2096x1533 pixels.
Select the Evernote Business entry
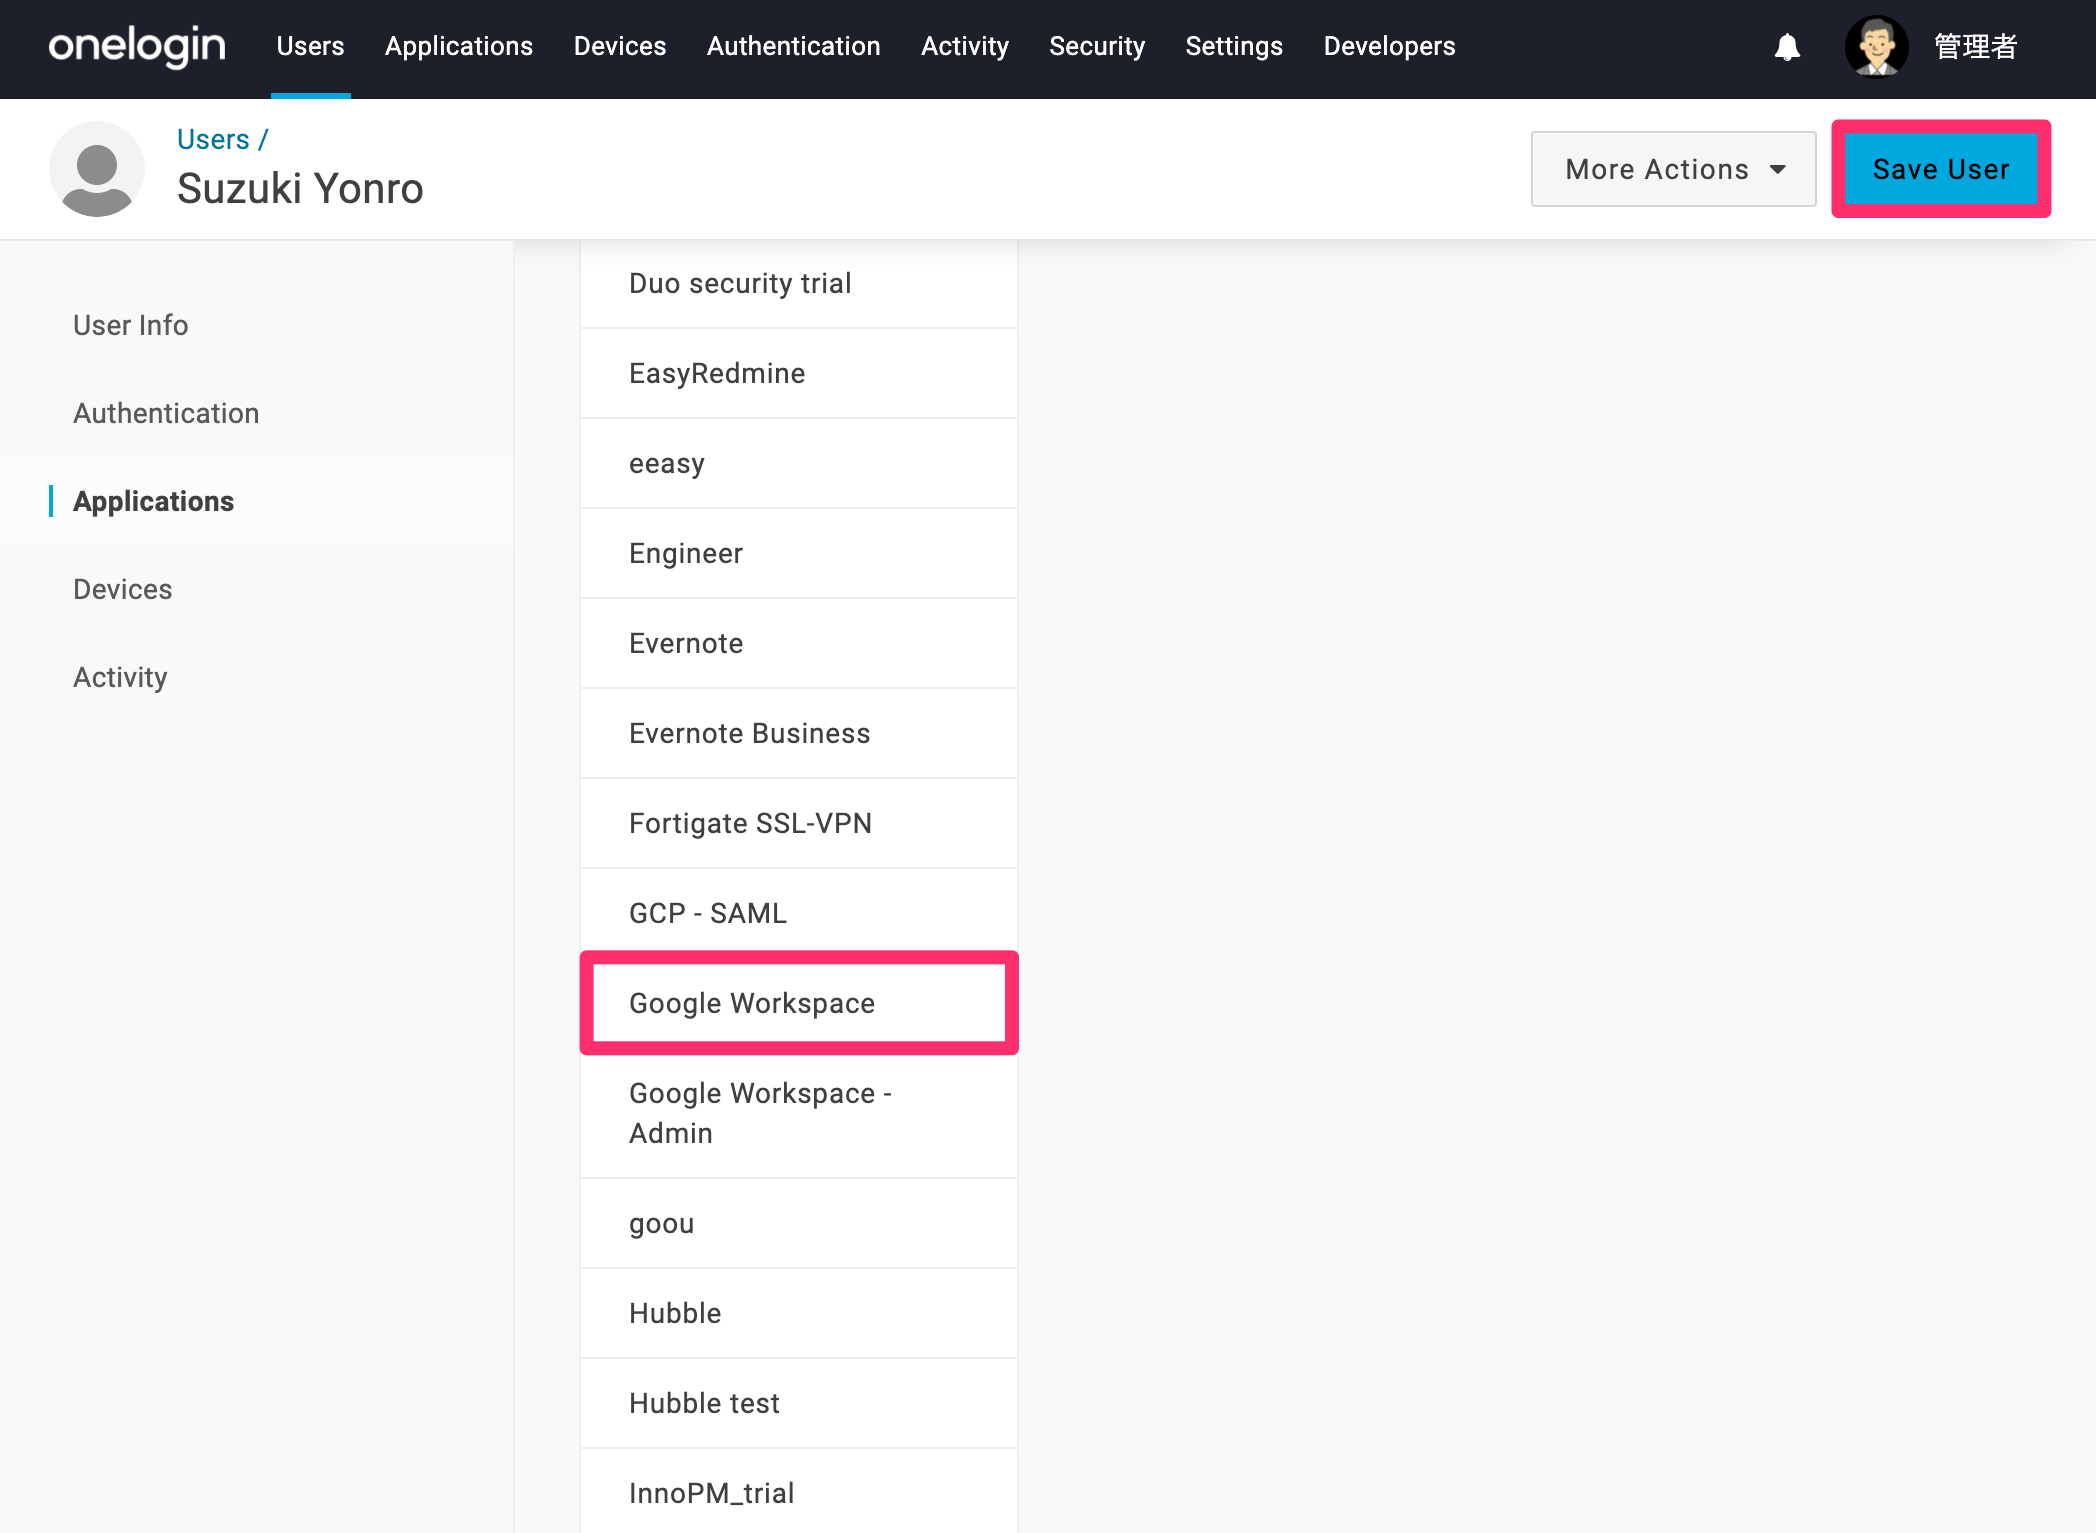799,733
